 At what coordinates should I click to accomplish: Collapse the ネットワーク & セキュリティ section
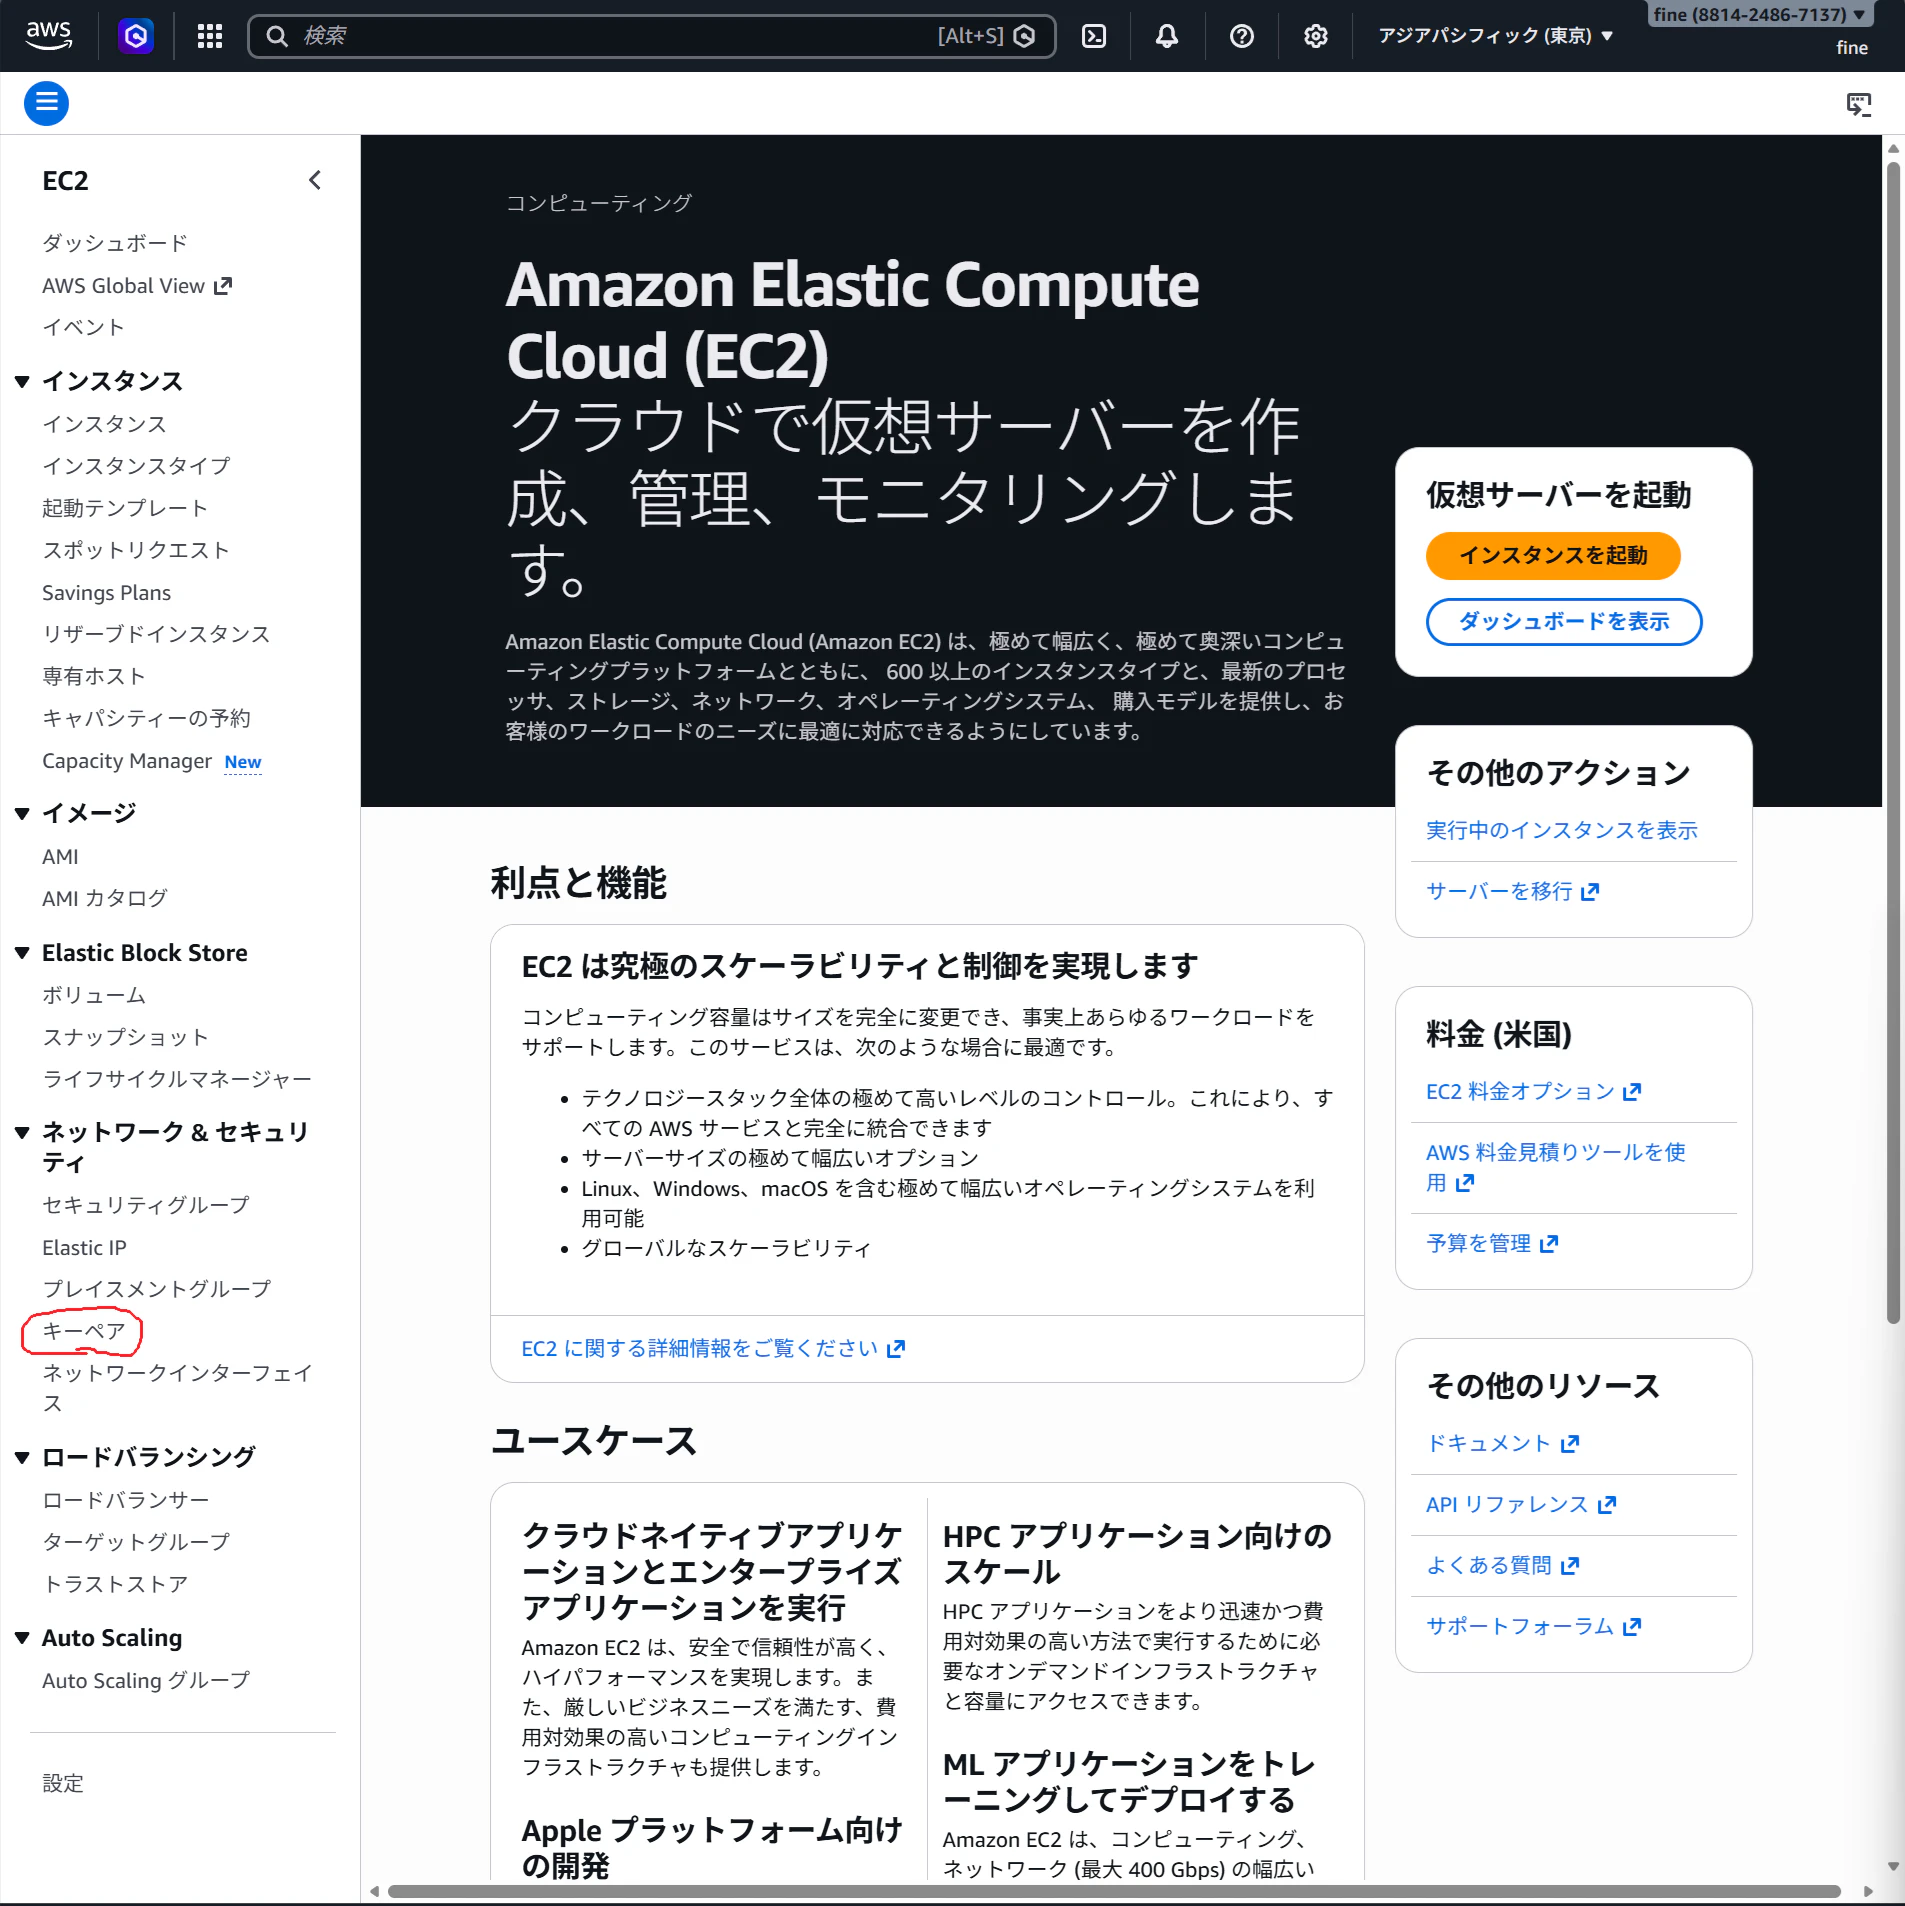(22, 1132)
